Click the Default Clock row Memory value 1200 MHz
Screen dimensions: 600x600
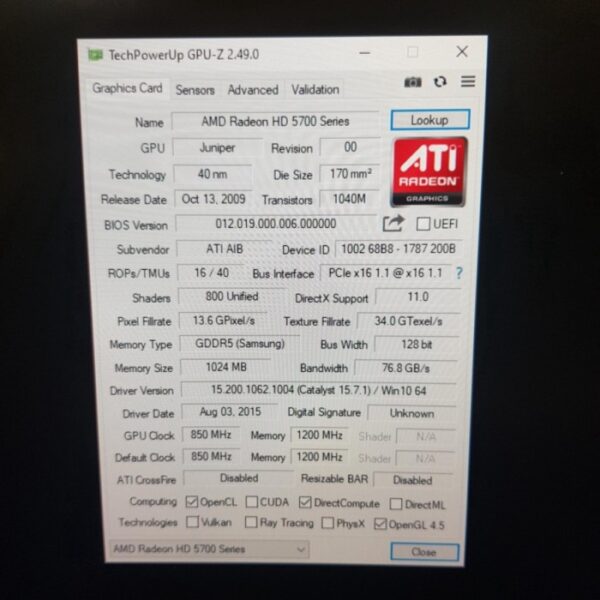pos(320,457)
